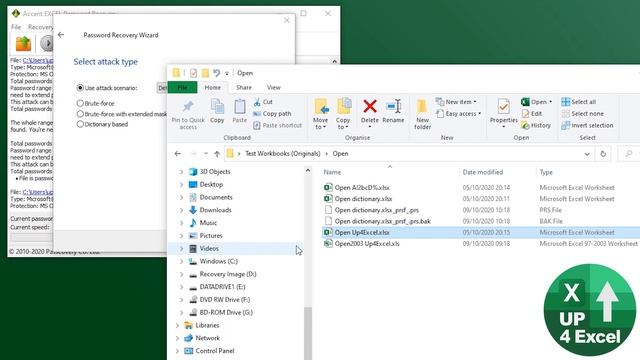Click Edit in the Open group
The height and width of the screenshot is (360, 640).
click(532, 113)
